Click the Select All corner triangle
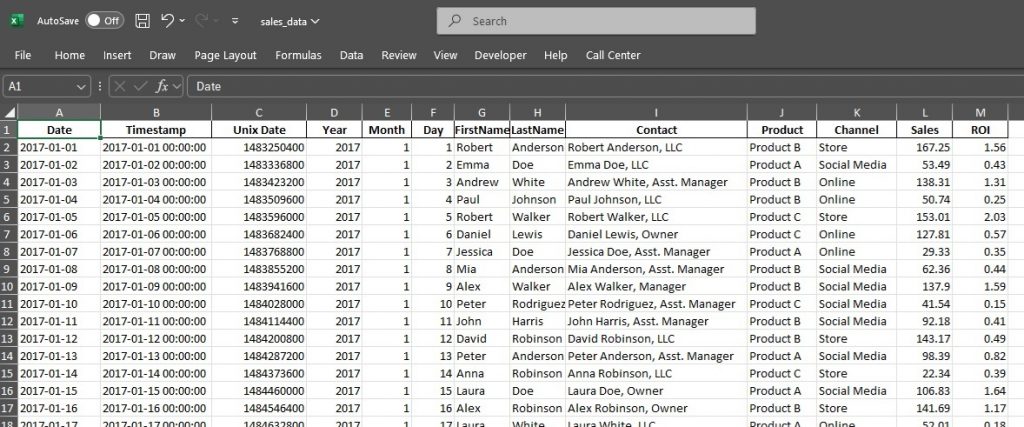The image size is (1024, 427). (x=9, y=112)
